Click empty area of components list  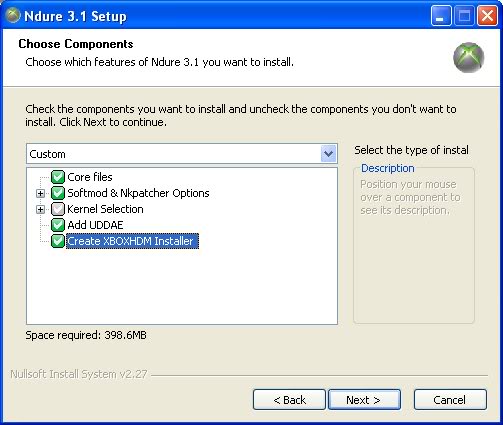(x=182, y=287)
